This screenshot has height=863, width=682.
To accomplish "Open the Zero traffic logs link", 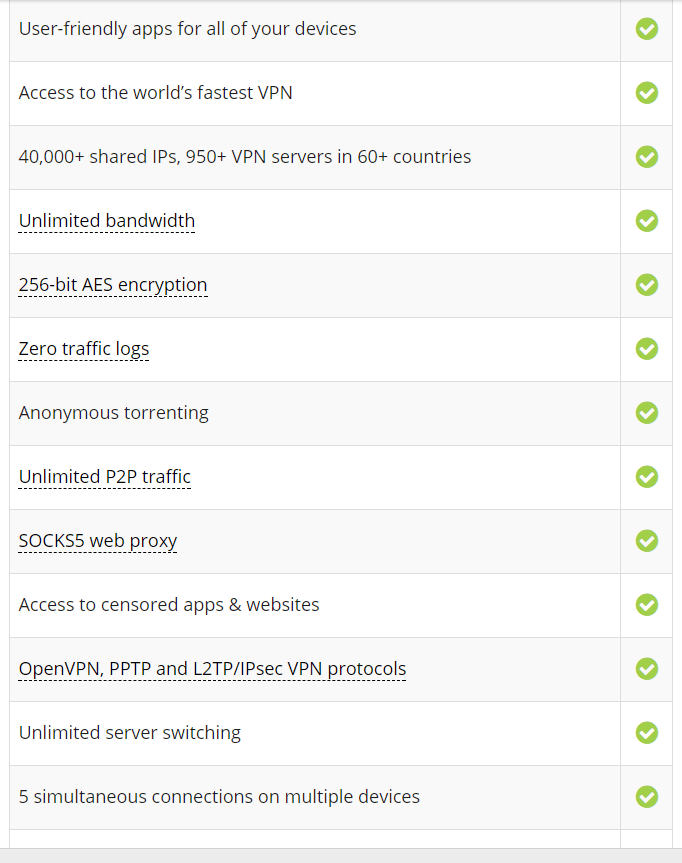I will click(x=84, y=349).
